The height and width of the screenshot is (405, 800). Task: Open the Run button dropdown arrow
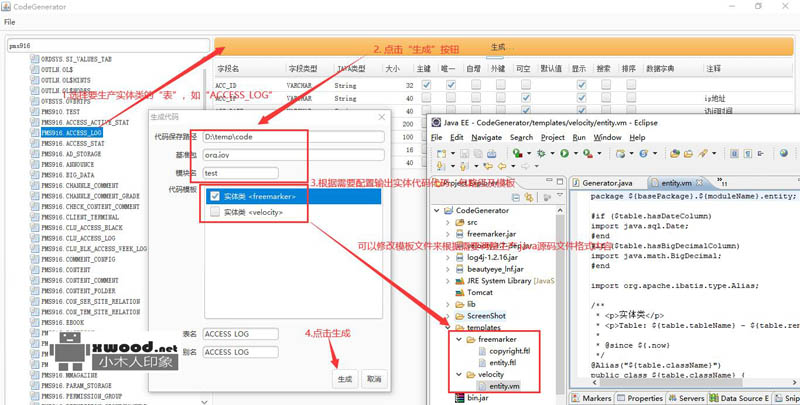click(x=576, y=154)
